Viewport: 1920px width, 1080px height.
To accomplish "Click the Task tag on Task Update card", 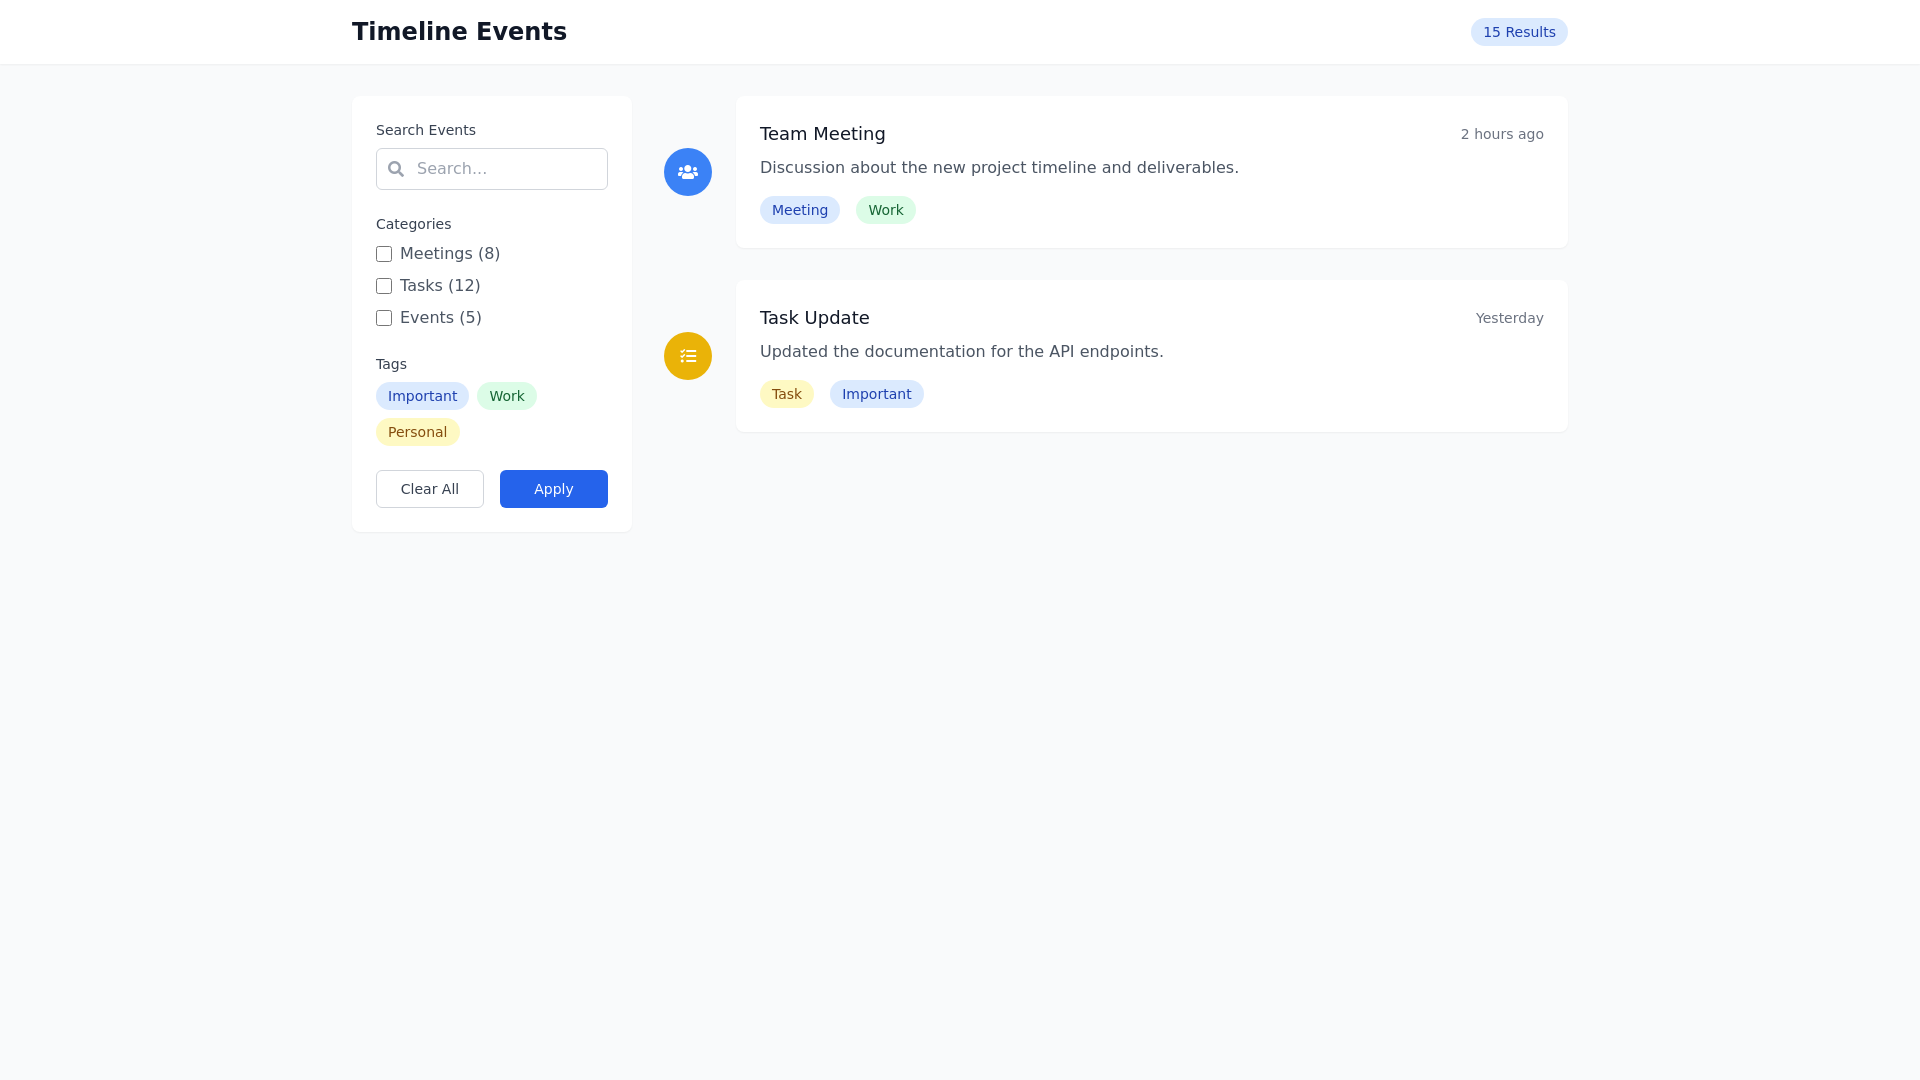I will tap(786, 394).
